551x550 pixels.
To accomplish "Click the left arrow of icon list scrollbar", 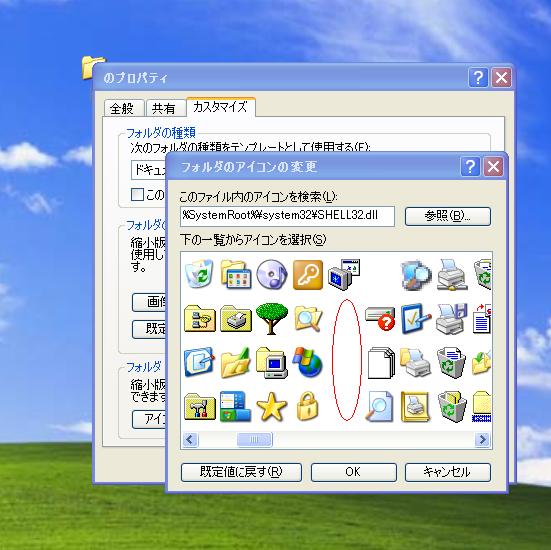I will pos(190,439).
